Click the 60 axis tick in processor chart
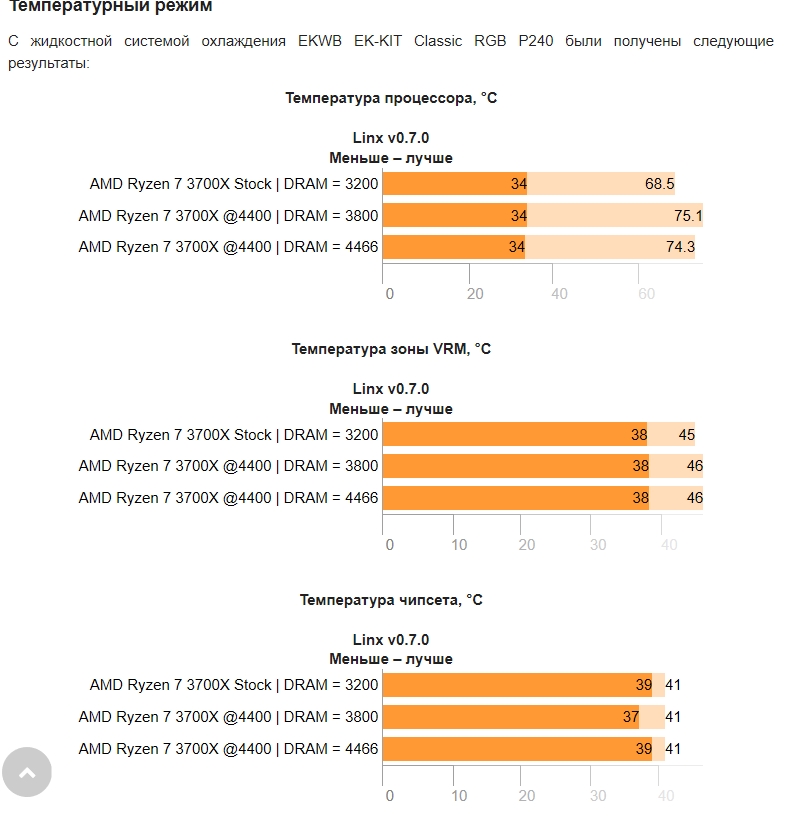This screenshot has height=820, width=785. pyautogui.click(x=647, y=294)
